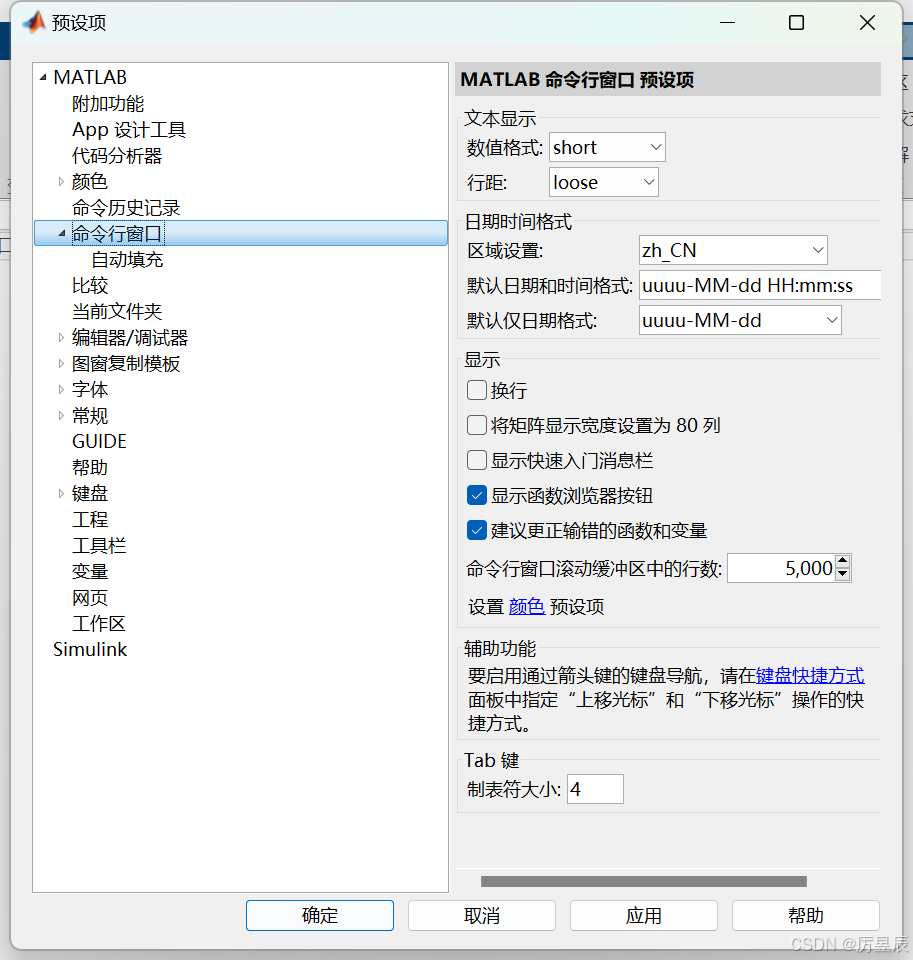This screenshot has height=960, width=913.
Task: Expand the 图窗复制模板 tree node arrow
Action: point(61,364)
